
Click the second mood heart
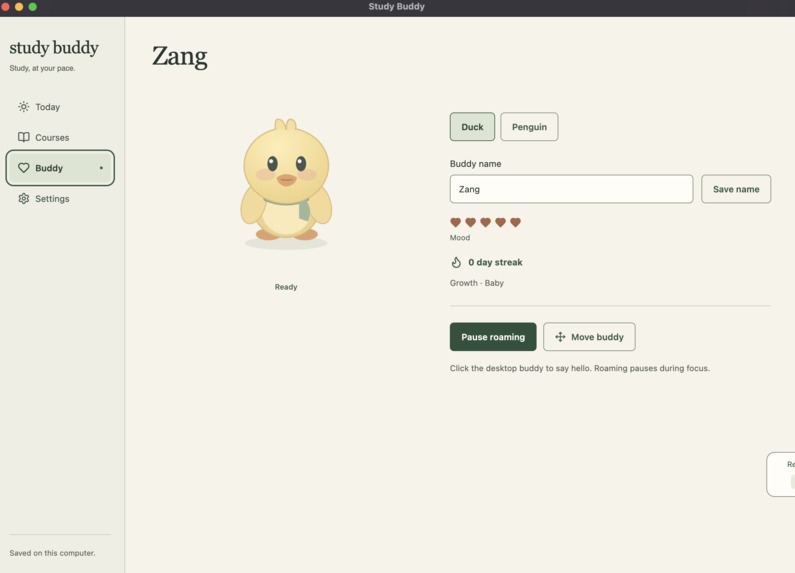pyautogui.click(x=471, y=222)
